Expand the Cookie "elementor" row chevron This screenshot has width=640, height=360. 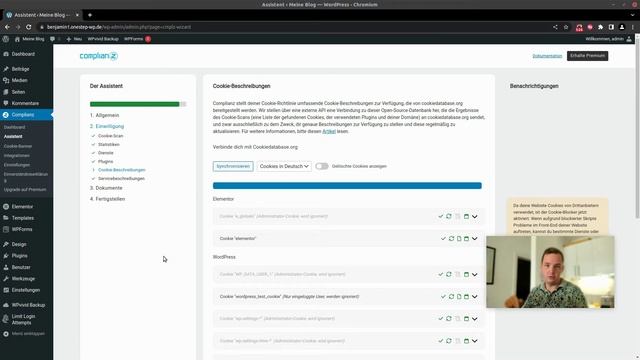[x=474, y=238]
